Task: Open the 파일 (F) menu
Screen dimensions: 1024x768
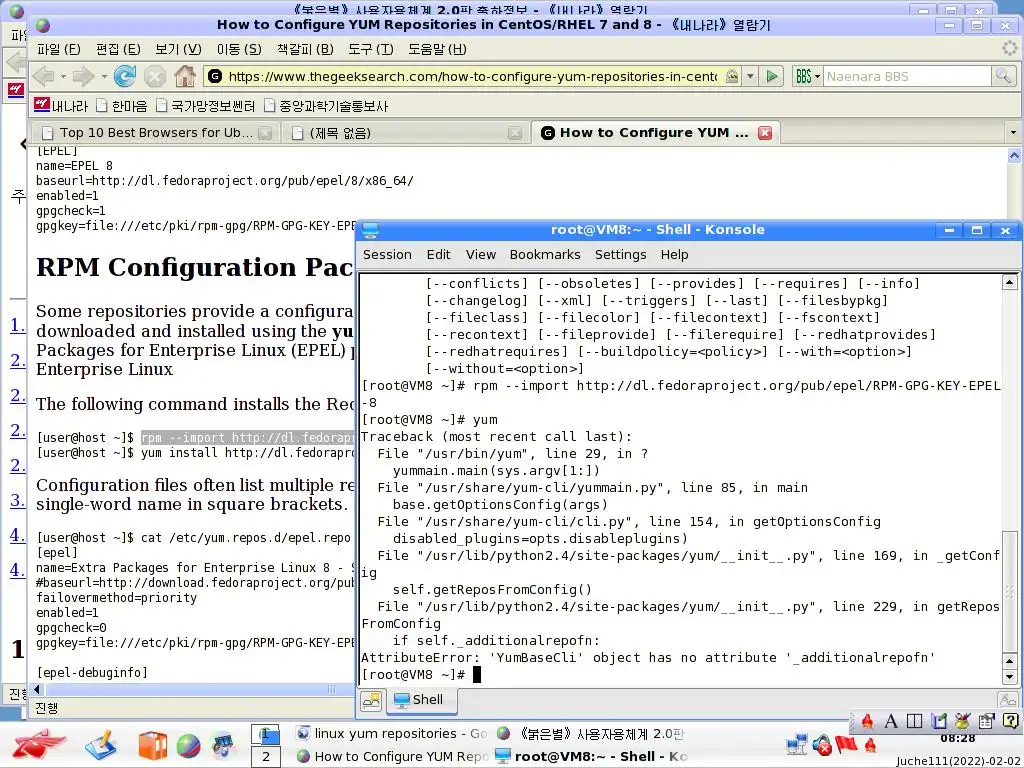Action: [58, 49]
